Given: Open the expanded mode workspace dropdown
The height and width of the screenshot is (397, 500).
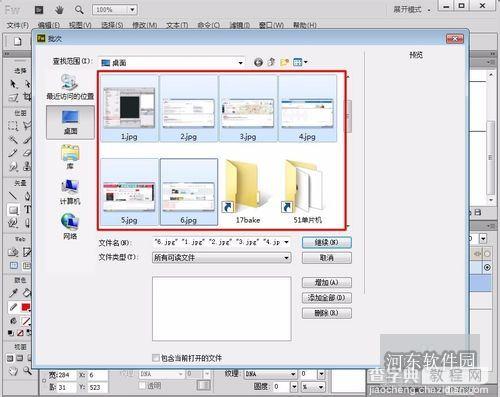Looking at the screenshot, I should pos(412,10).
